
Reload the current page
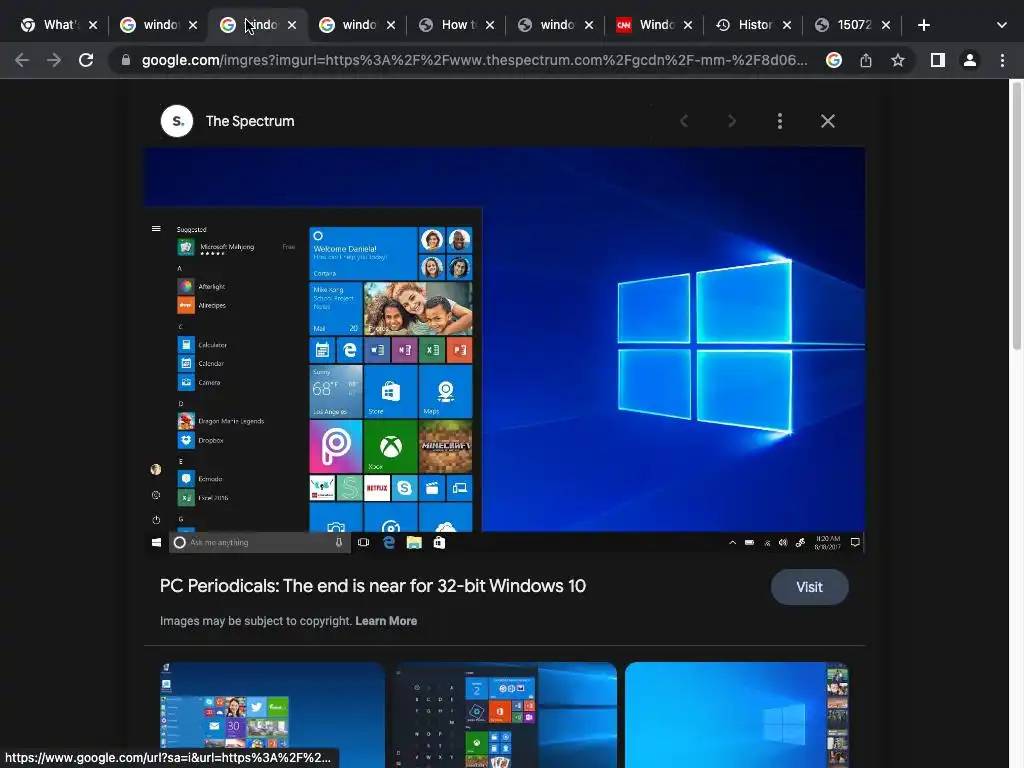(86, 60)
